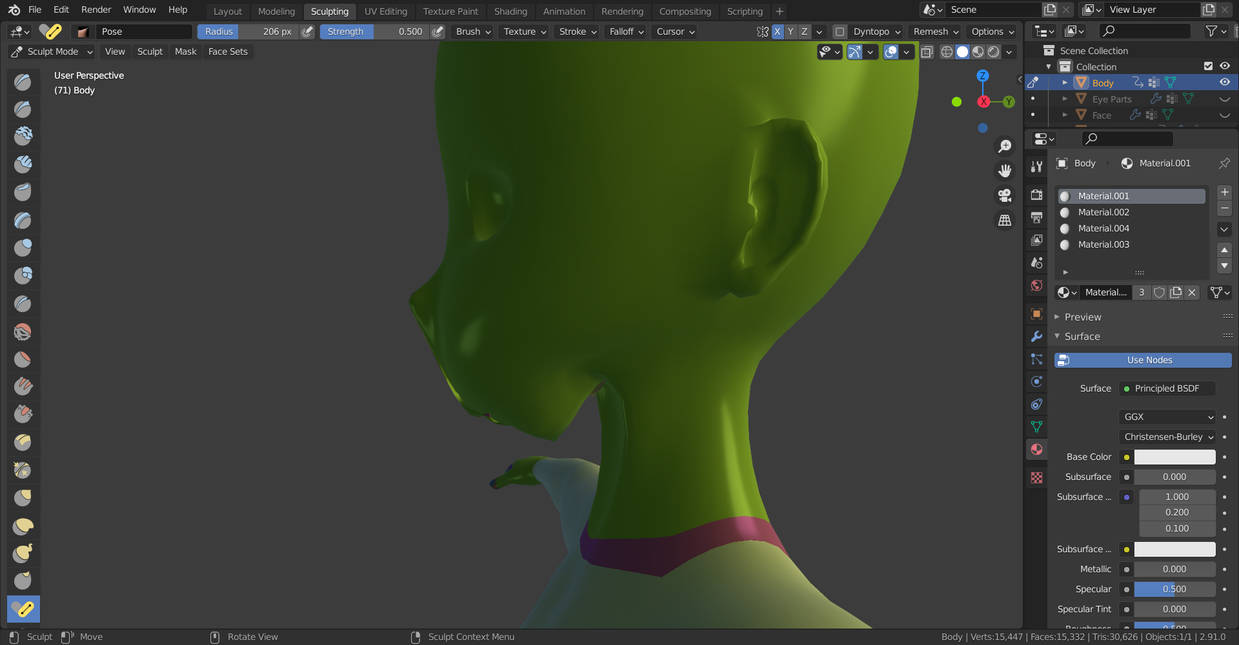This screenshot has width=1239, height=645.
Task: Add a new workspace with the plus tab
Action: click(x=780, y=11)
